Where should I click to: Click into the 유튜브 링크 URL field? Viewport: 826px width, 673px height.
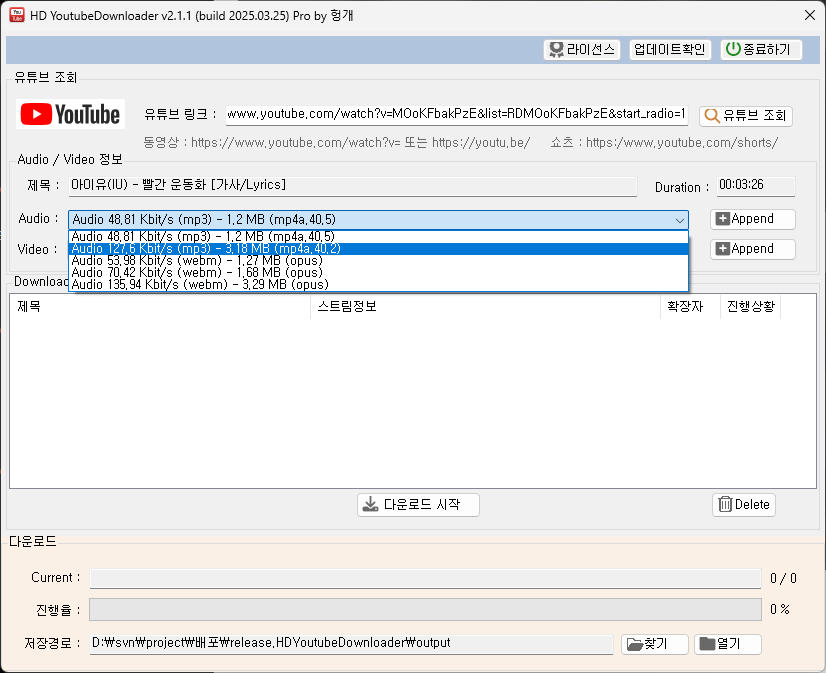coord(457,114)
